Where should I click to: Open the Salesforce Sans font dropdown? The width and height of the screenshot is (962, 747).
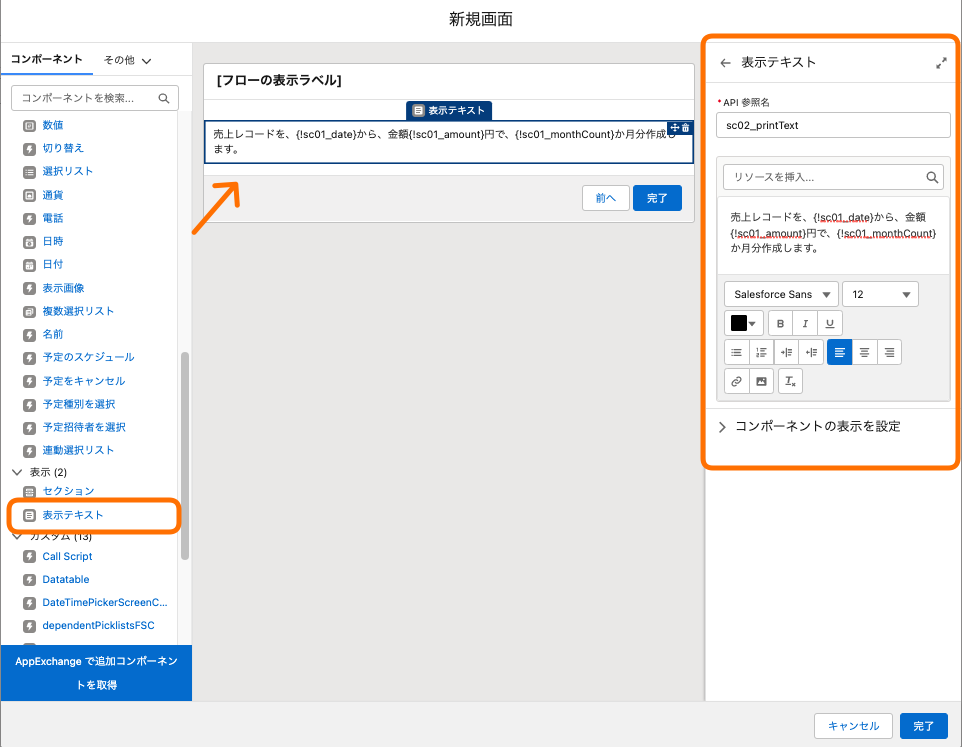click(781, 294)
